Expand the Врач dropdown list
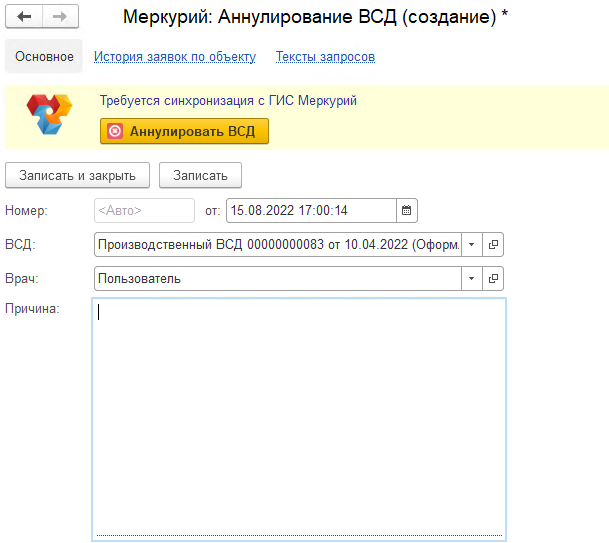 [471, 278]
